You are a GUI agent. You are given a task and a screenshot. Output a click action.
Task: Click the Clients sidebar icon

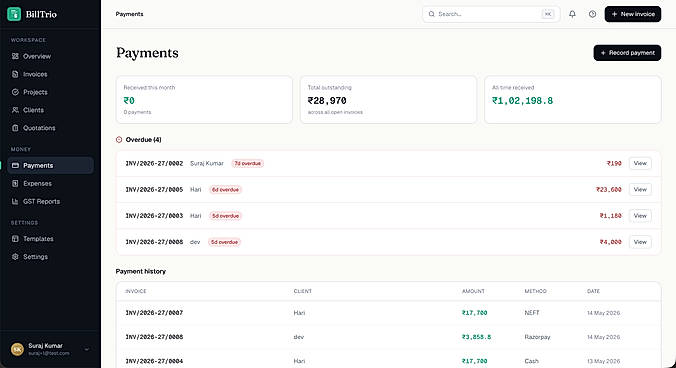(x=16, y=110)
